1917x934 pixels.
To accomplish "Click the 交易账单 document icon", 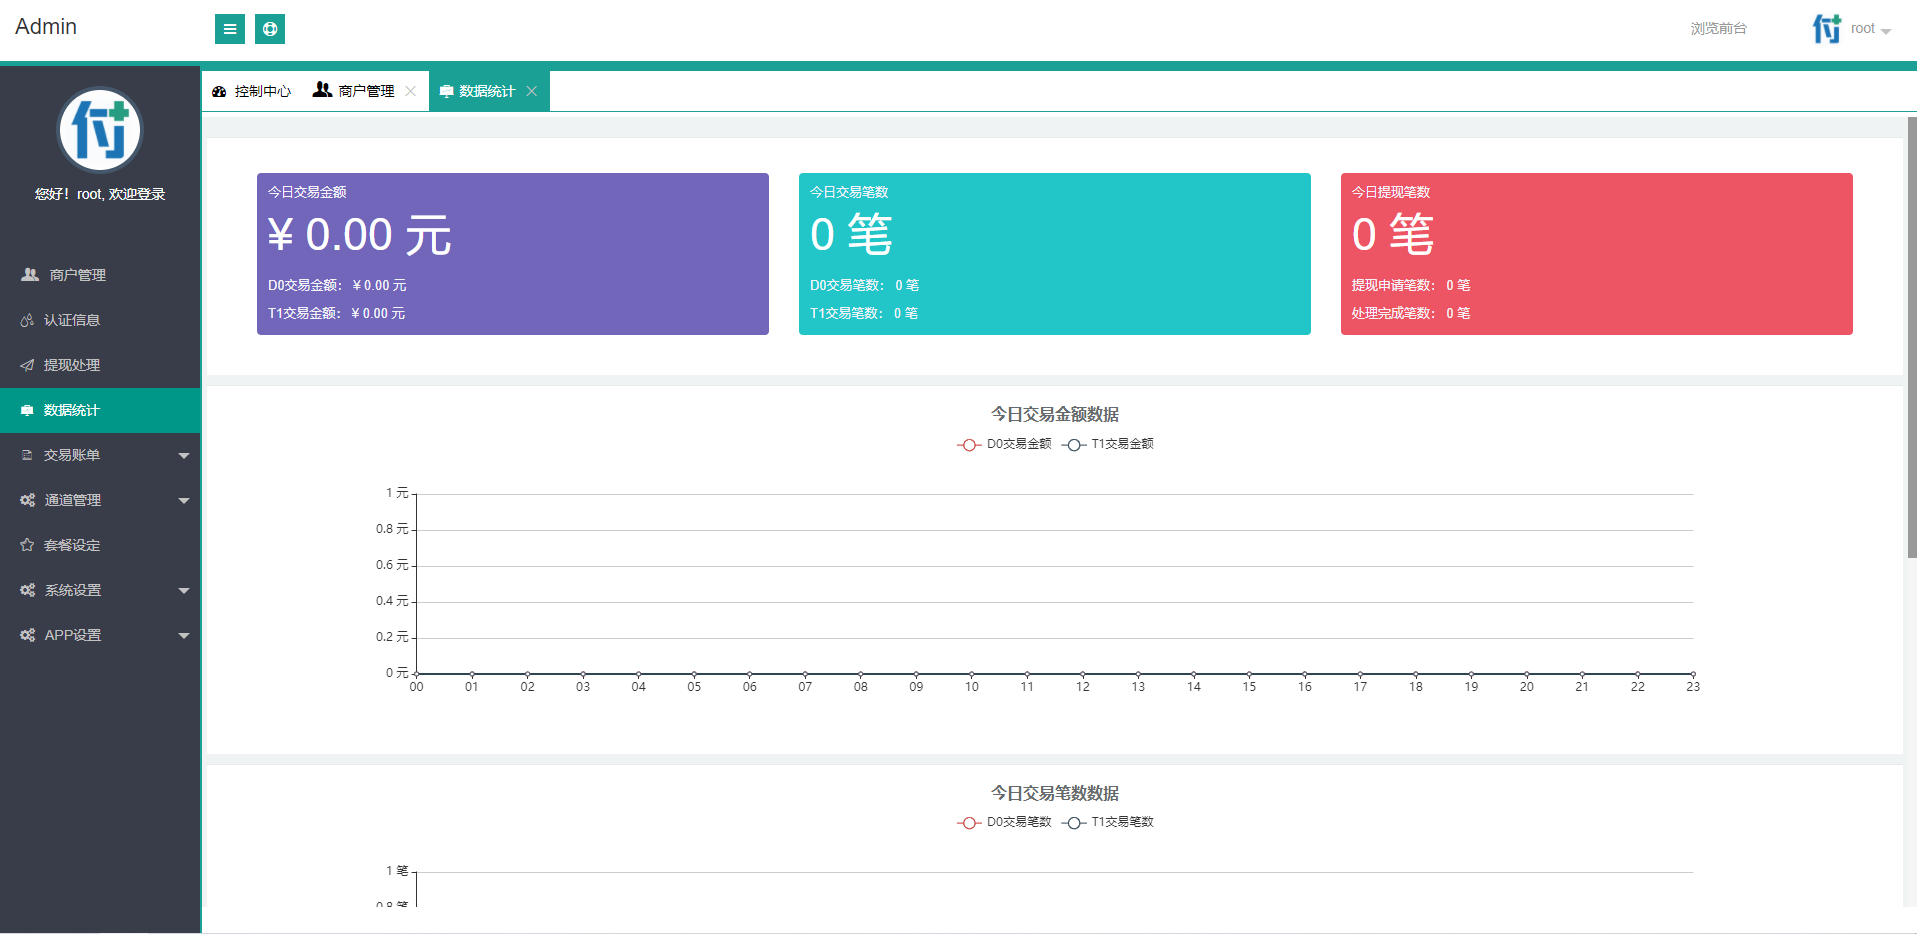I will [27, 455].
